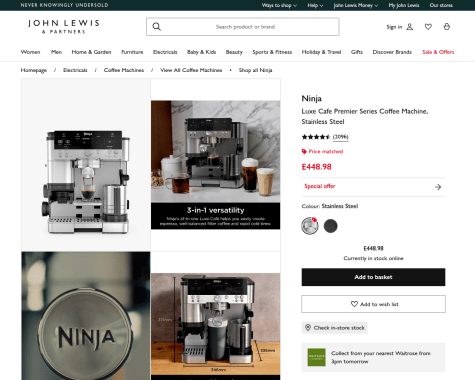Go to Electricals breadcrumb
This screenshot has height=380, width=475.
tap(75, 70)
